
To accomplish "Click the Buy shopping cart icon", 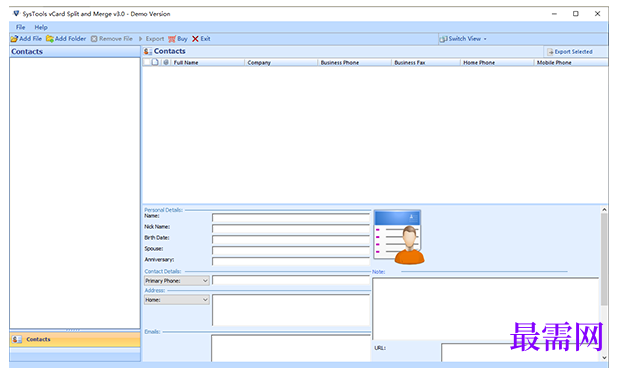I will [172, 39].
